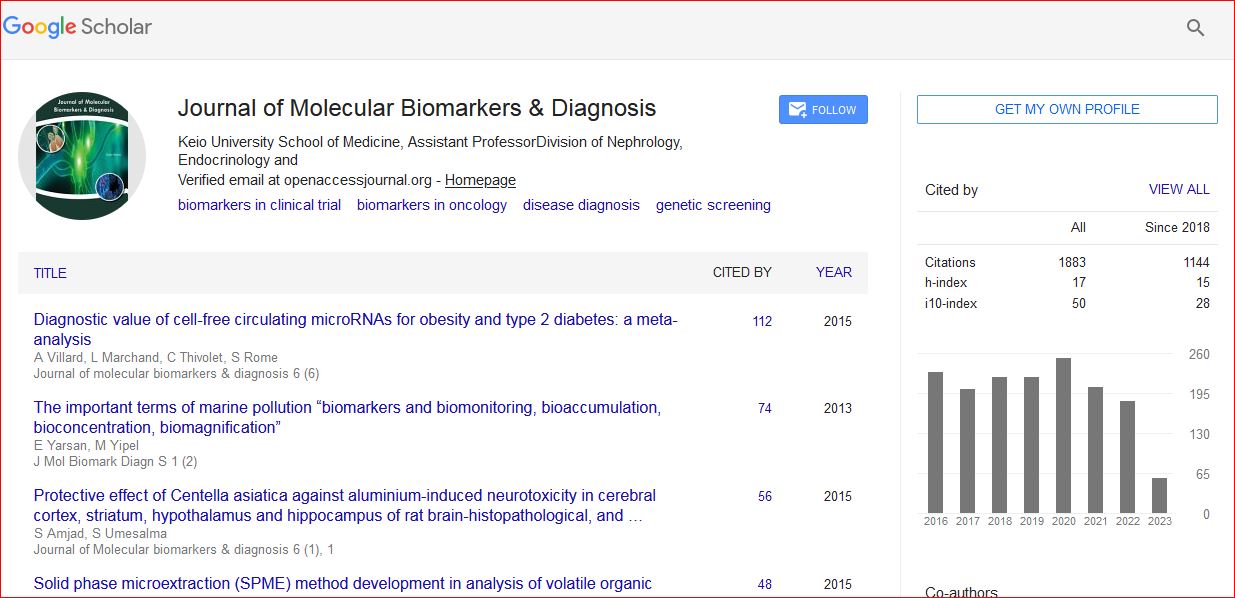
Task: Select biomarkers in clinical trial tag
Action: [x=259, y=205]
